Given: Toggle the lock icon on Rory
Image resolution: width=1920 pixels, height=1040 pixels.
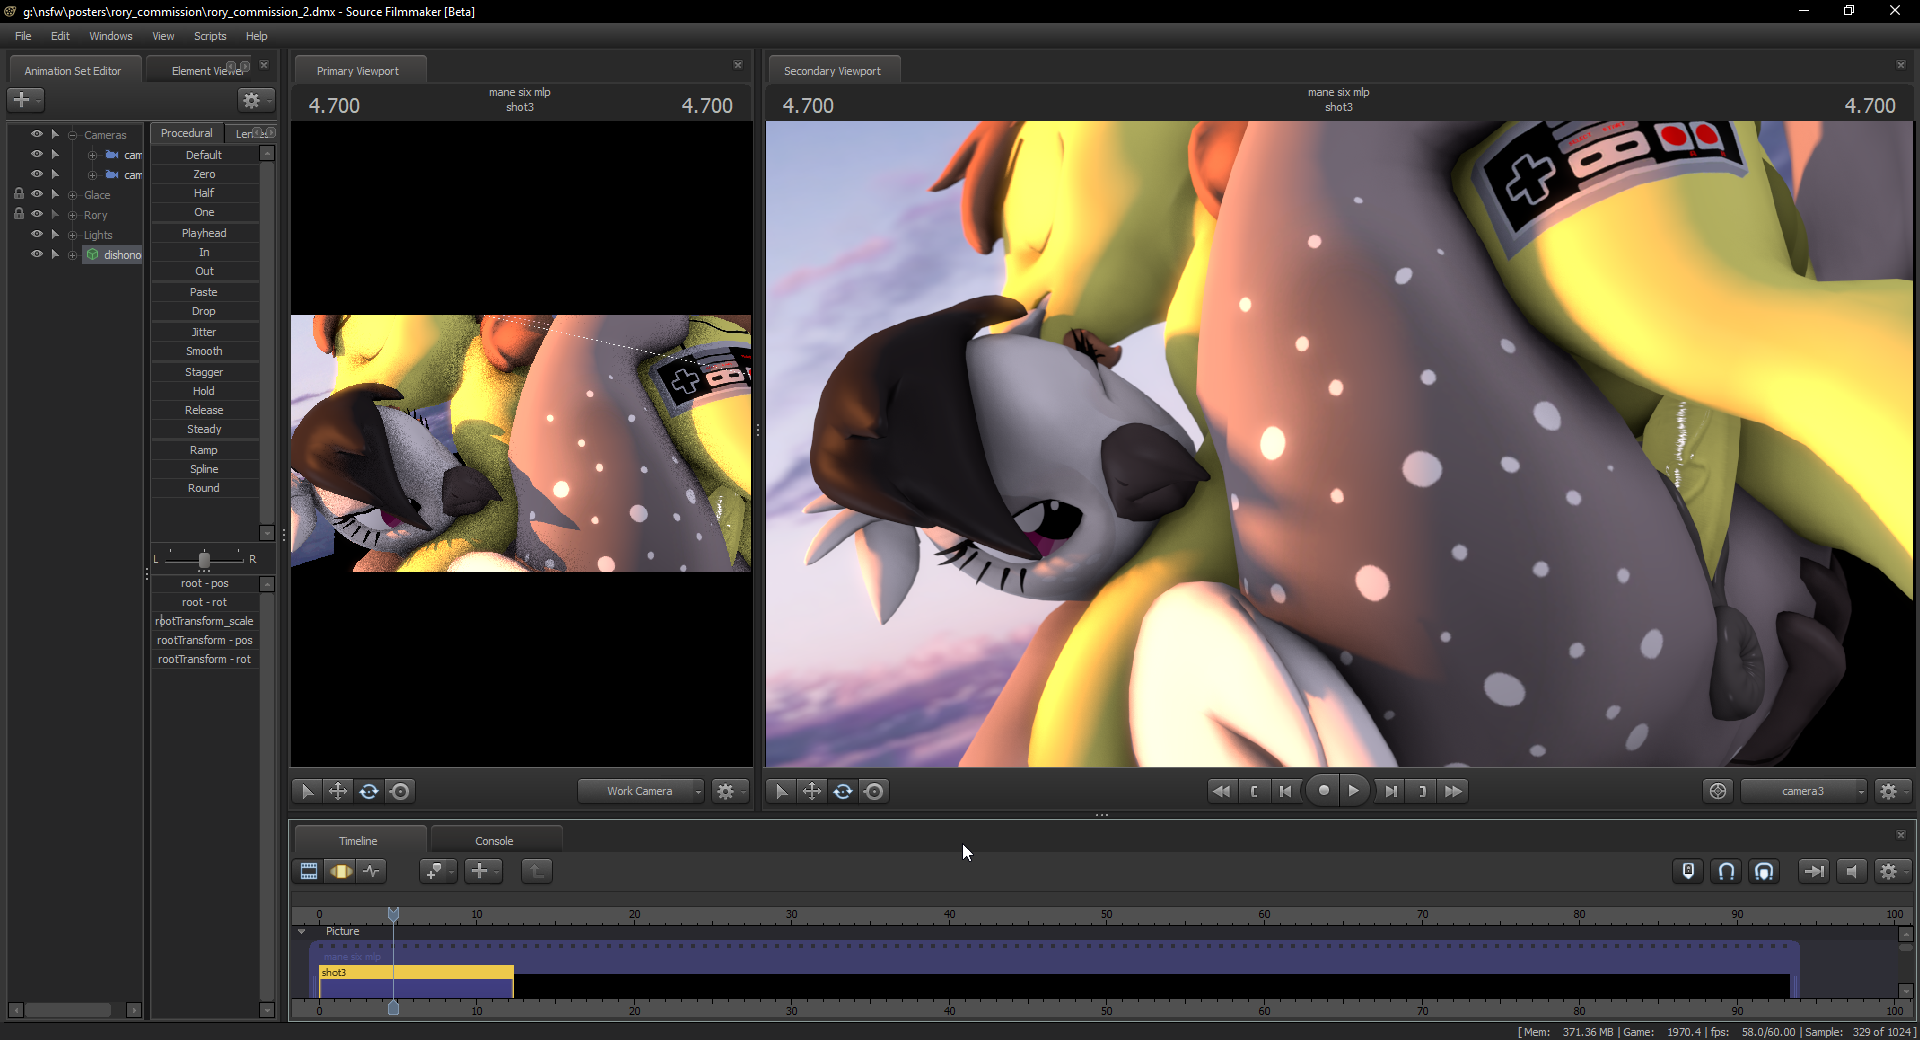Looking at the screenshot, I should [19, 214].
